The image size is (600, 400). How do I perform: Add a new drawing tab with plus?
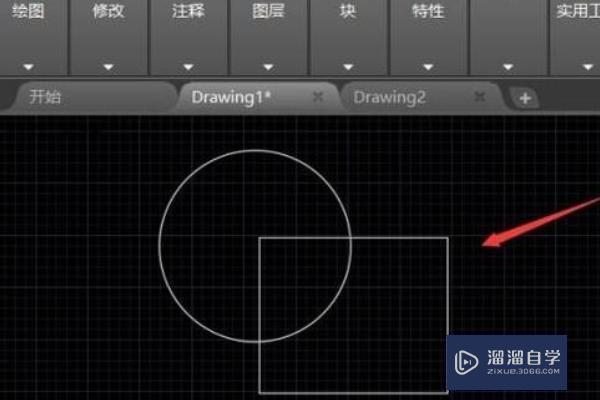pos(525,98)
